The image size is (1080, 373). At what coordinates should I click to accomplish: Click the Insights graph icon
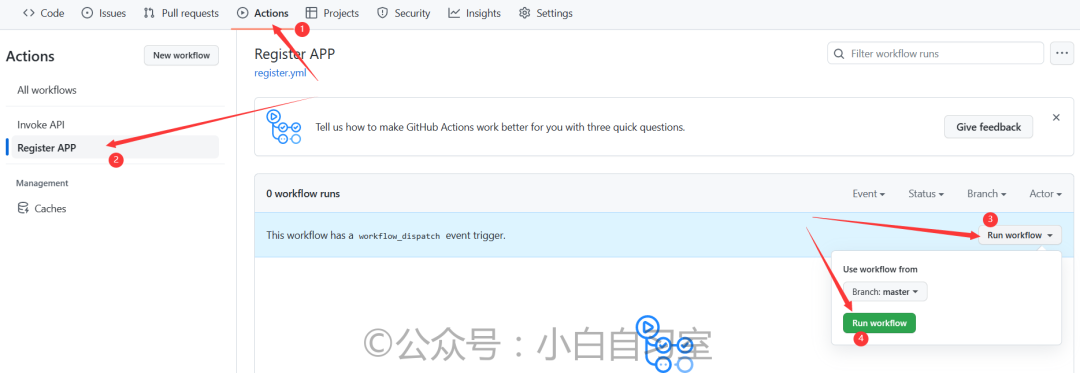coord(454,13)
